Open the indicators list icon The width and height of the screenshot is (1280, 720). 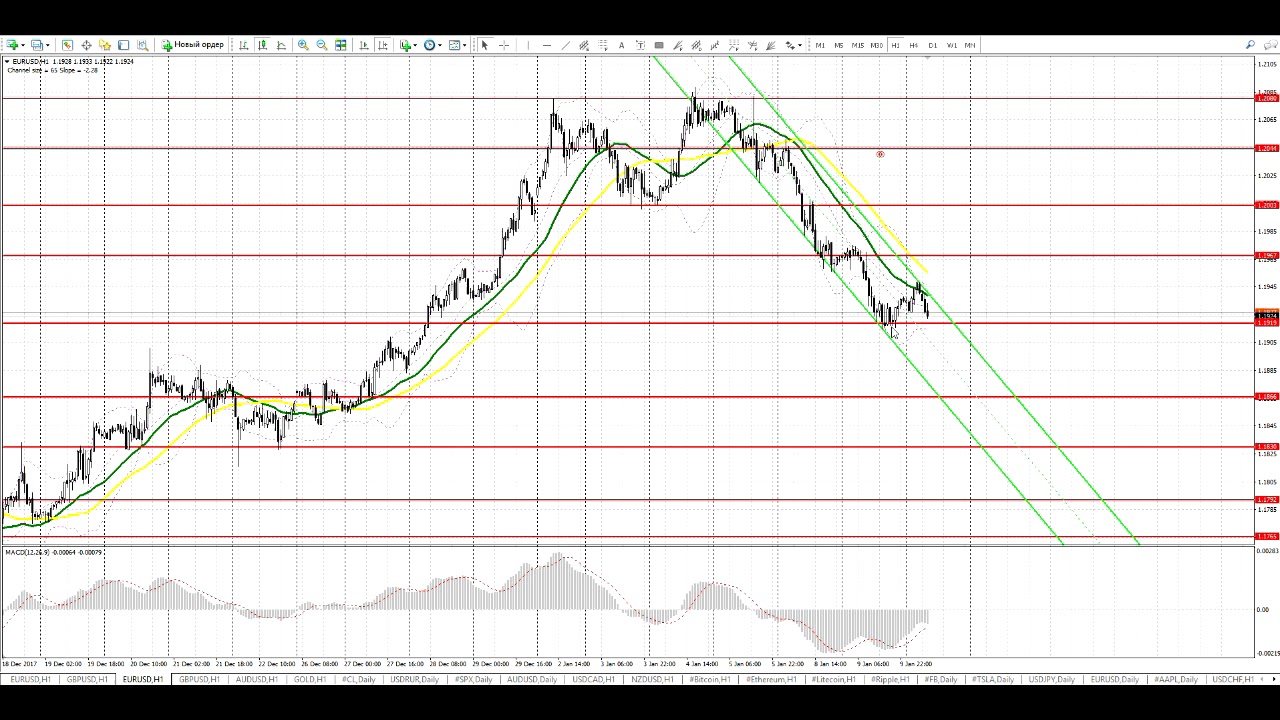pos(405,45)
